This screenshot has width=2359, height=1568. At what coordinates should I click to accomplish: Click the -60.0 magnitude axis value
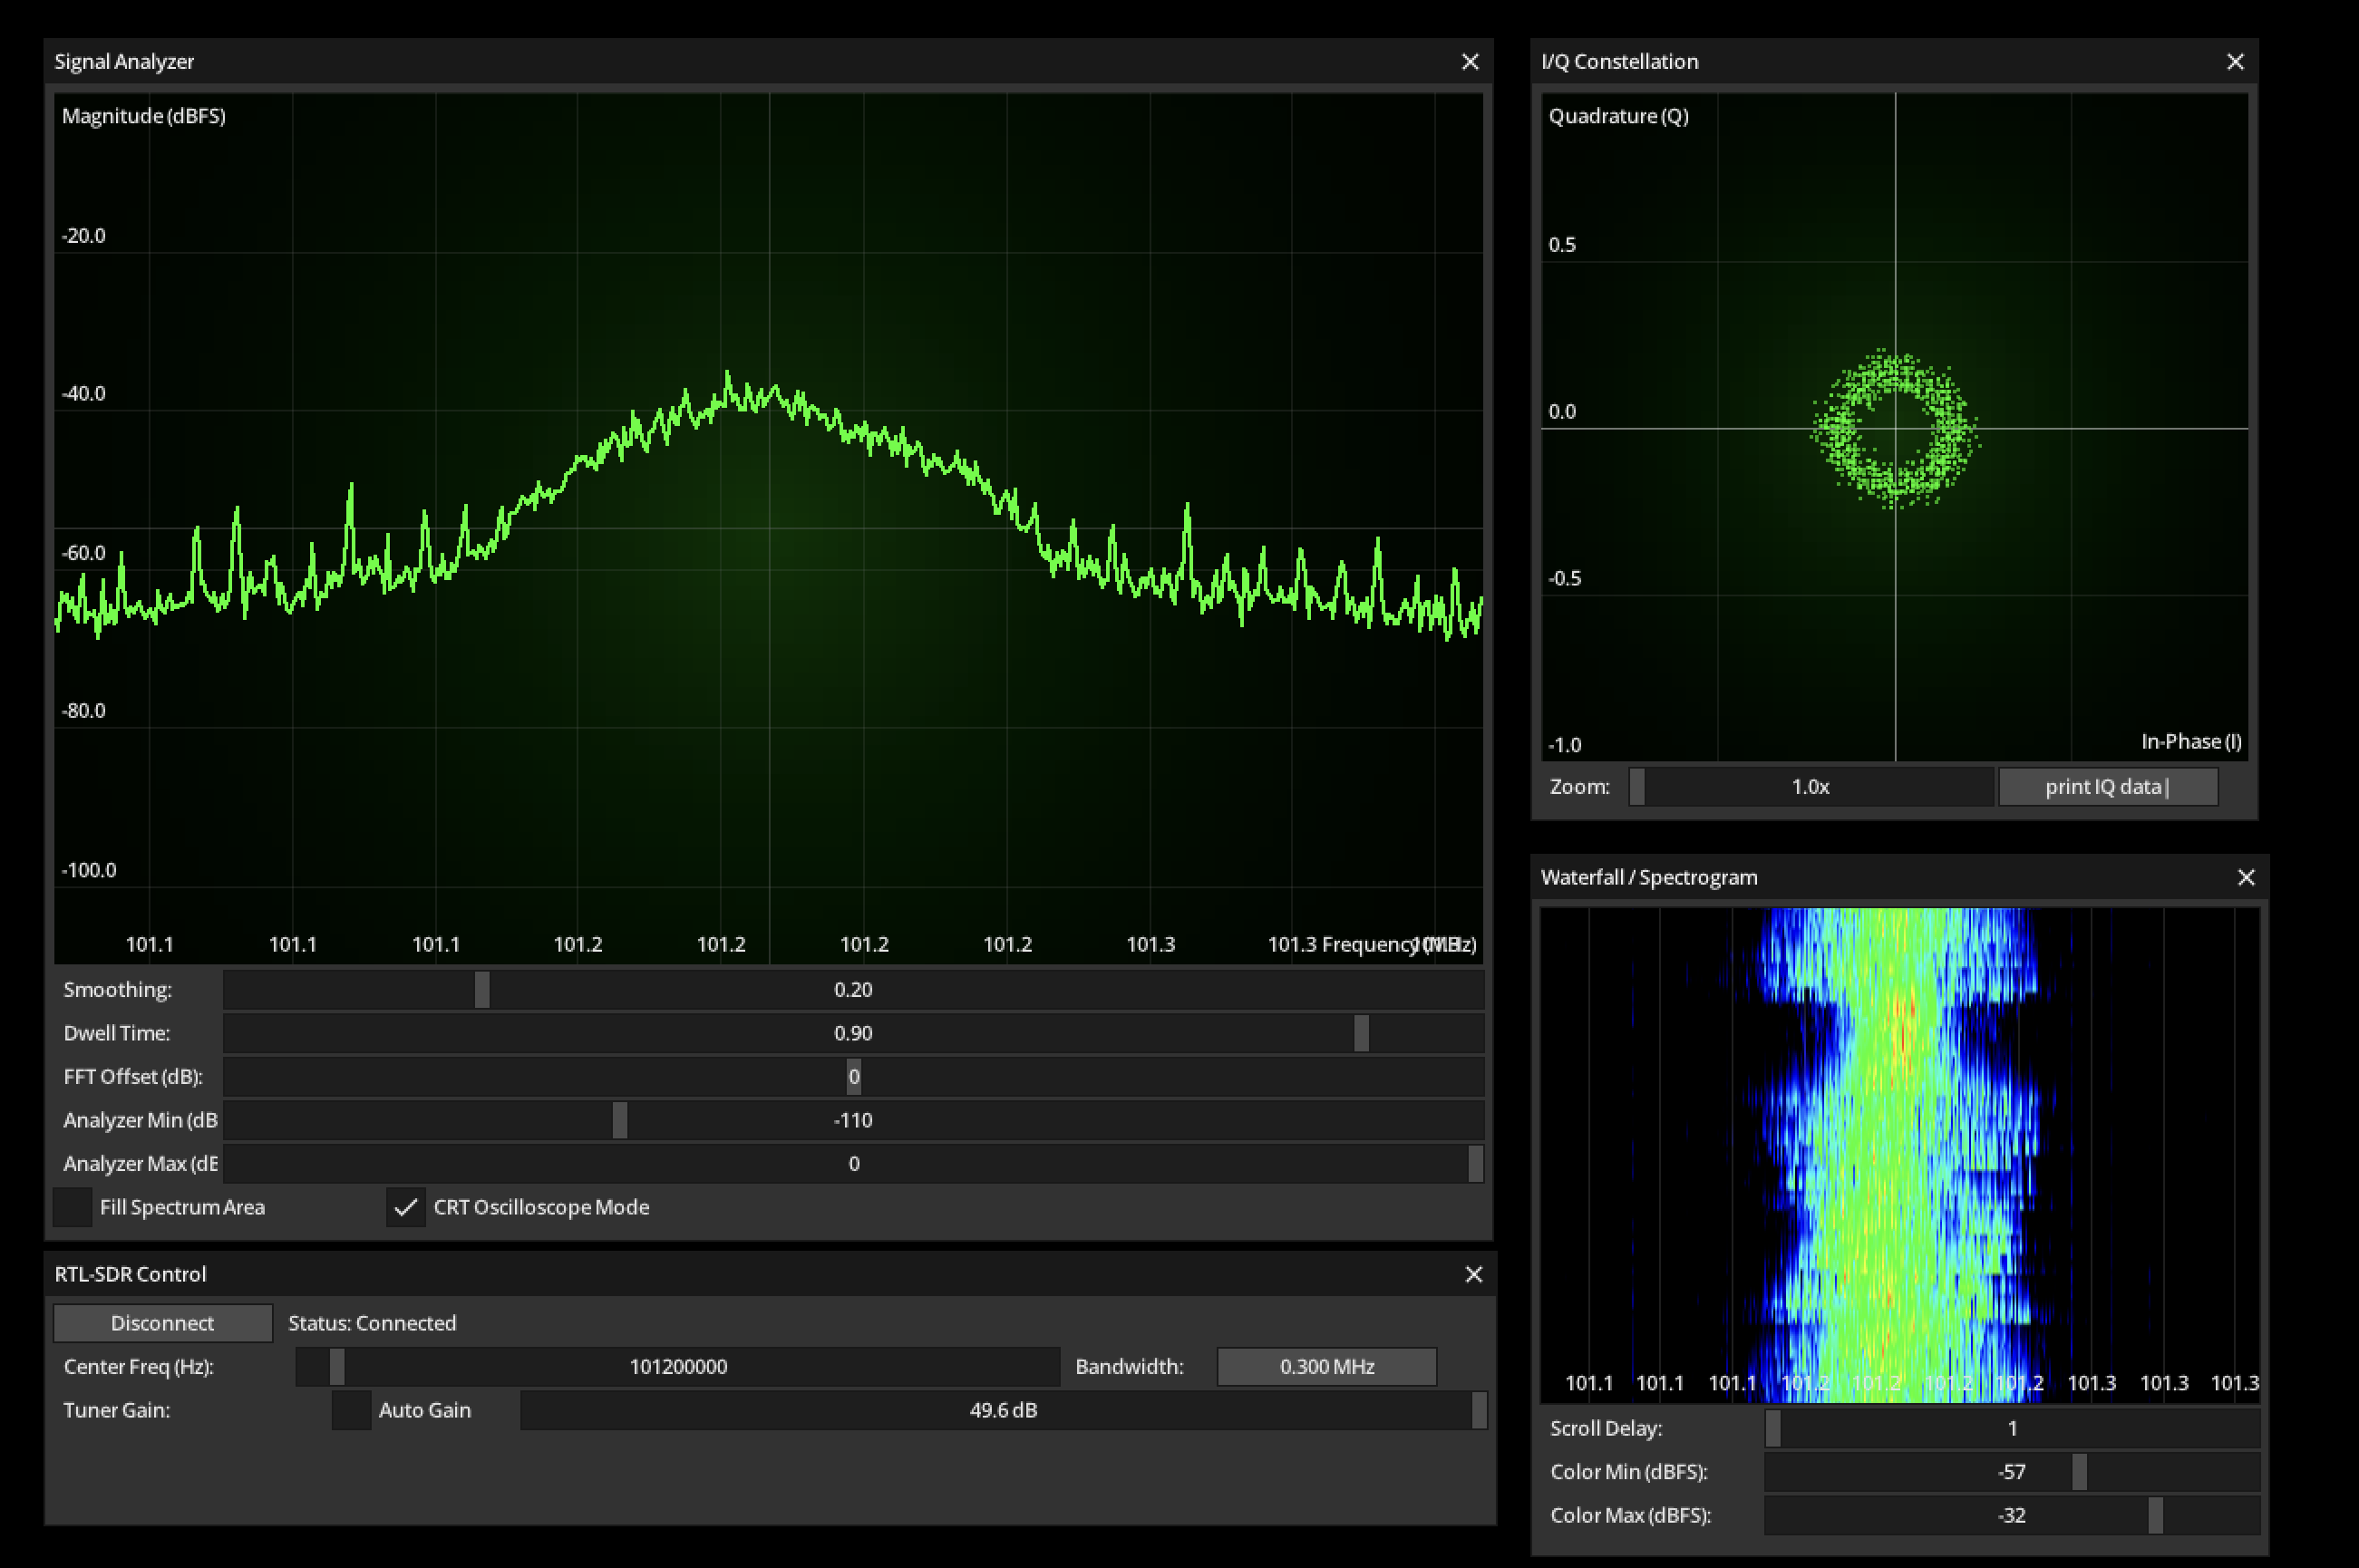pyautogui.click(x=84, y=553)
